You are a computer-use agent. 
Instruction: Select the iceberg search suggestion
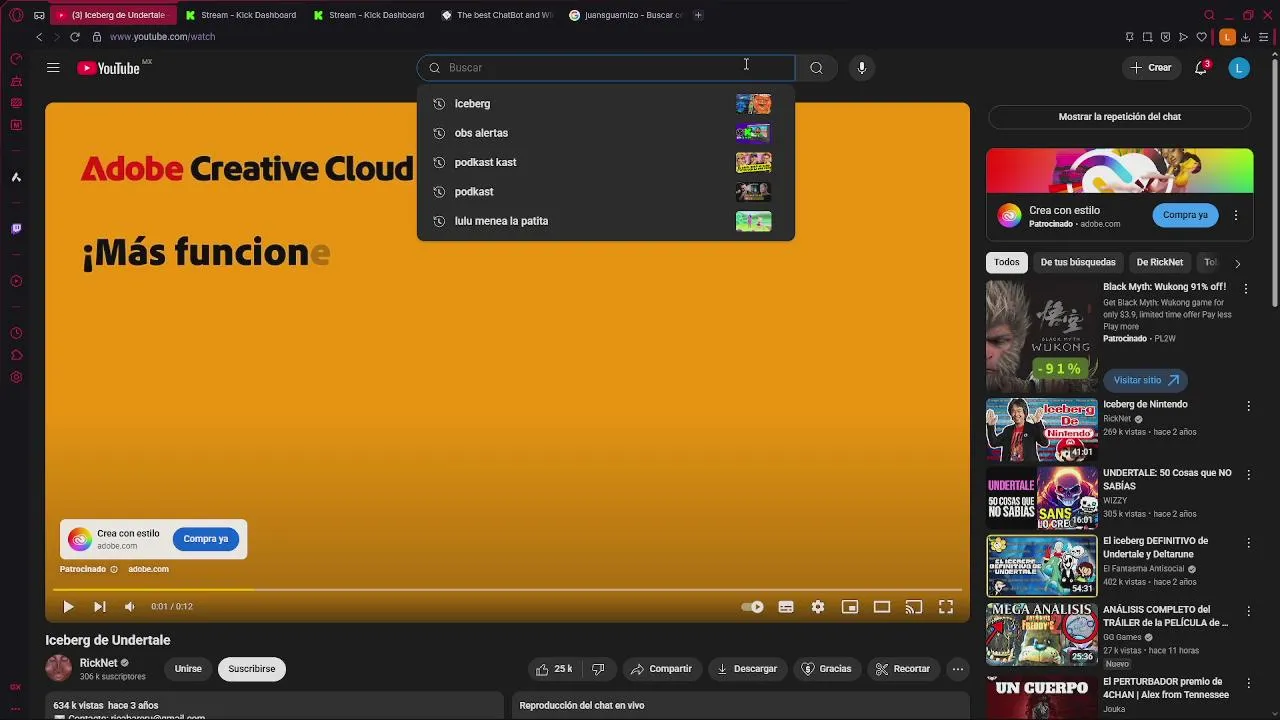point(605,104)
